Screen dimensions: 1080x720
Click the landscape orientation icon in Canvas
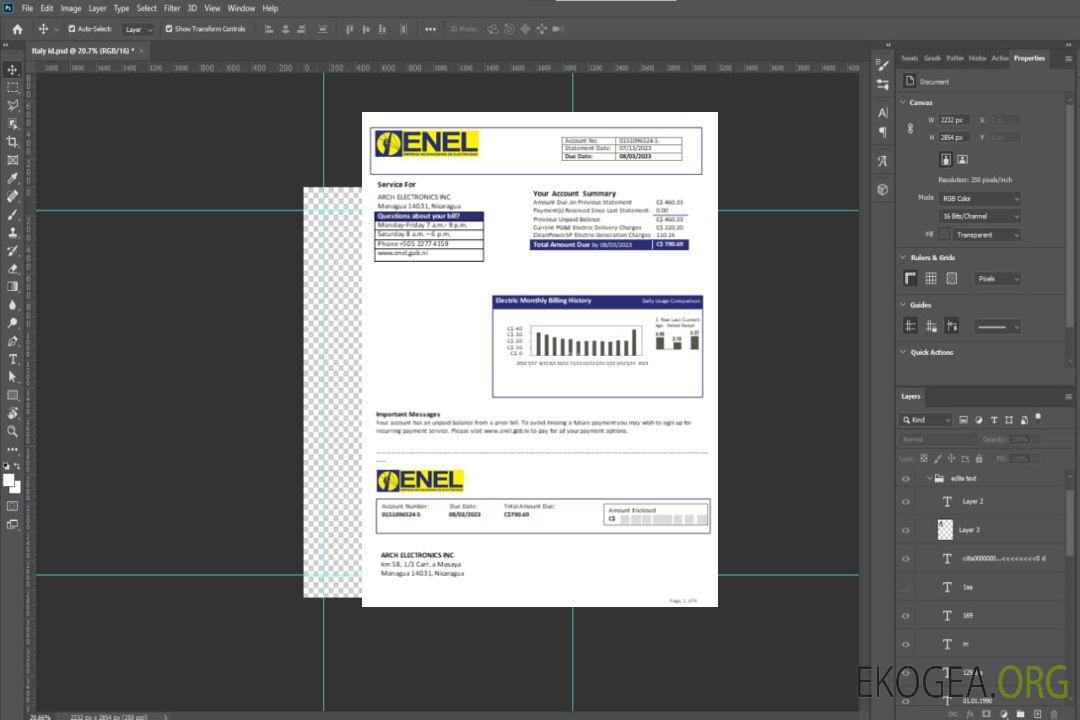[962, 159]
